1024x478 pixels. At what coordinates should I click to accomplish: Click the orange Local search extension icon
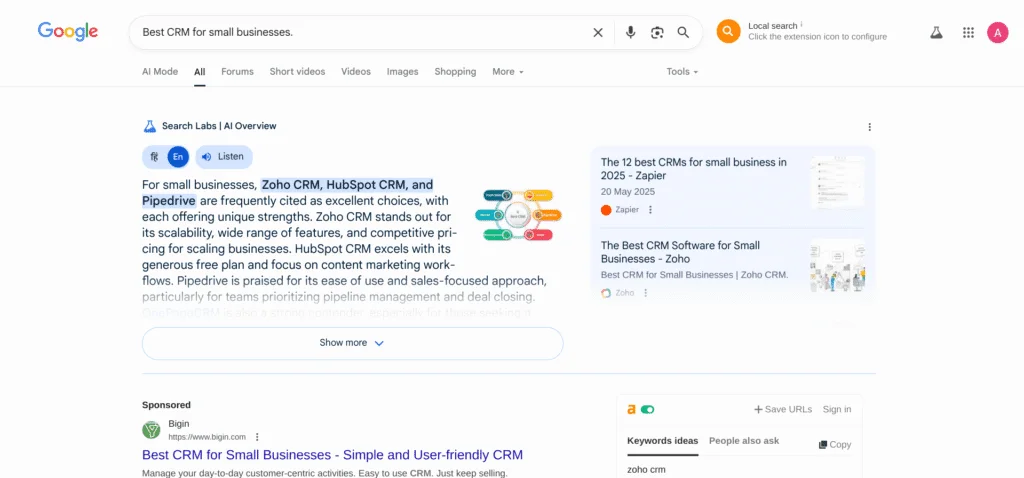(728, 31)
